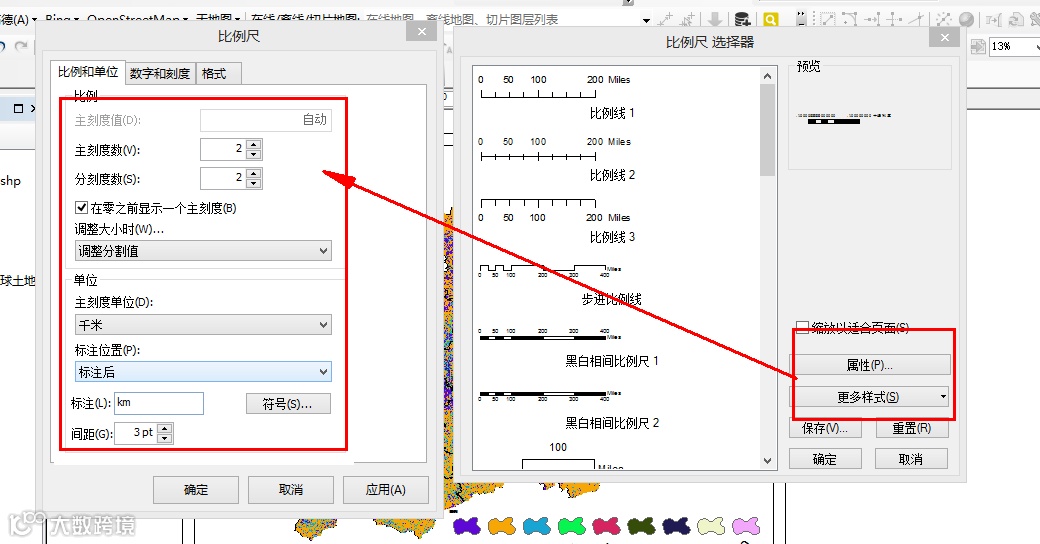Click the bright green legend color swatch

[571, 526]
